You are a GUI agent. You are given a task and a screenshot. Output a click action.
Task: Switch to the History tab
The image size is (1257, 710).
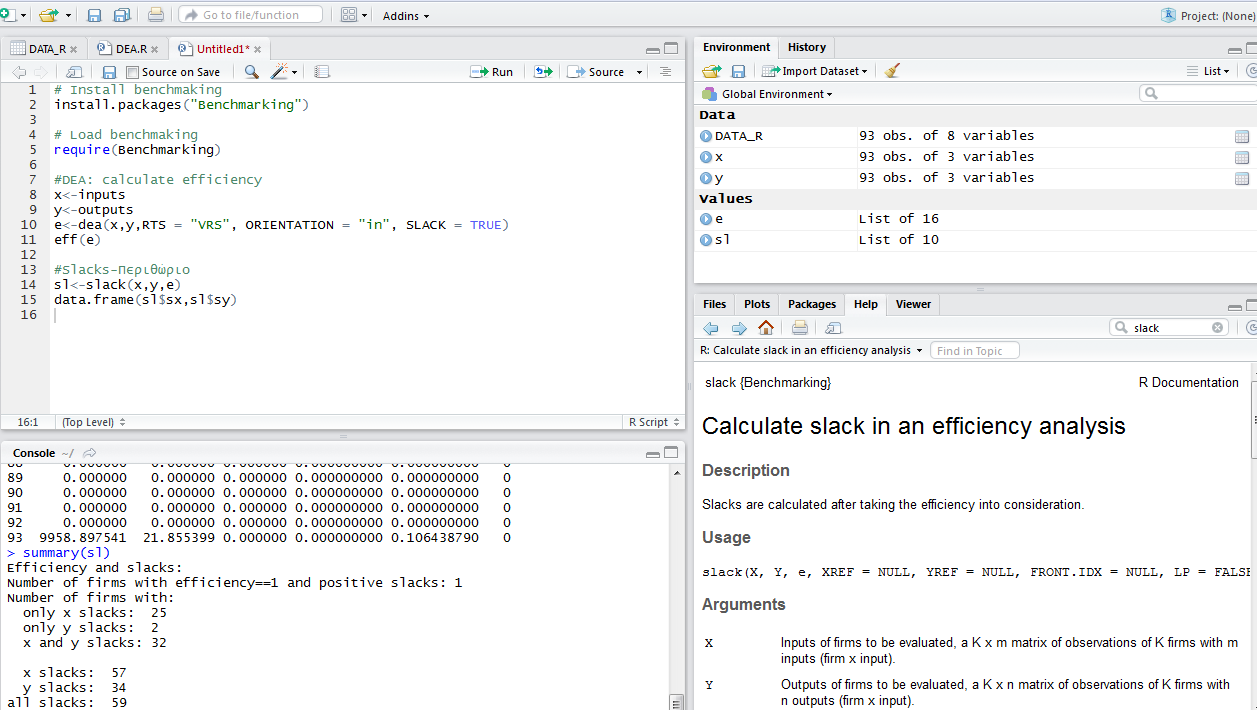pyautogui.click(x=807, y=47)
